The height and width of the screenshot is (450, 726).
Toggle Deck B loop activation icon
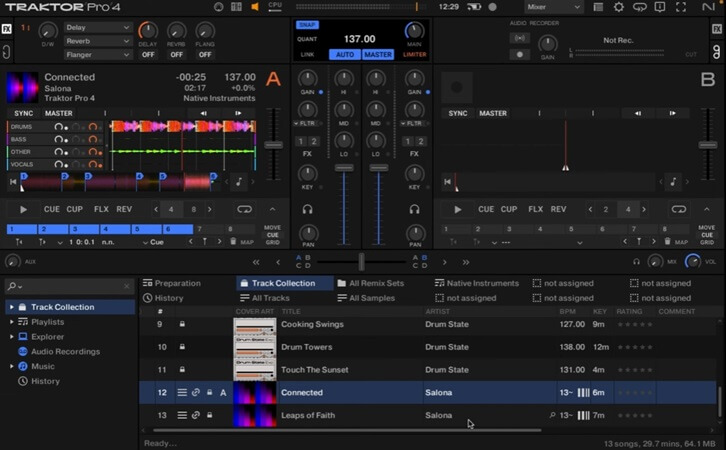point(679,209)
